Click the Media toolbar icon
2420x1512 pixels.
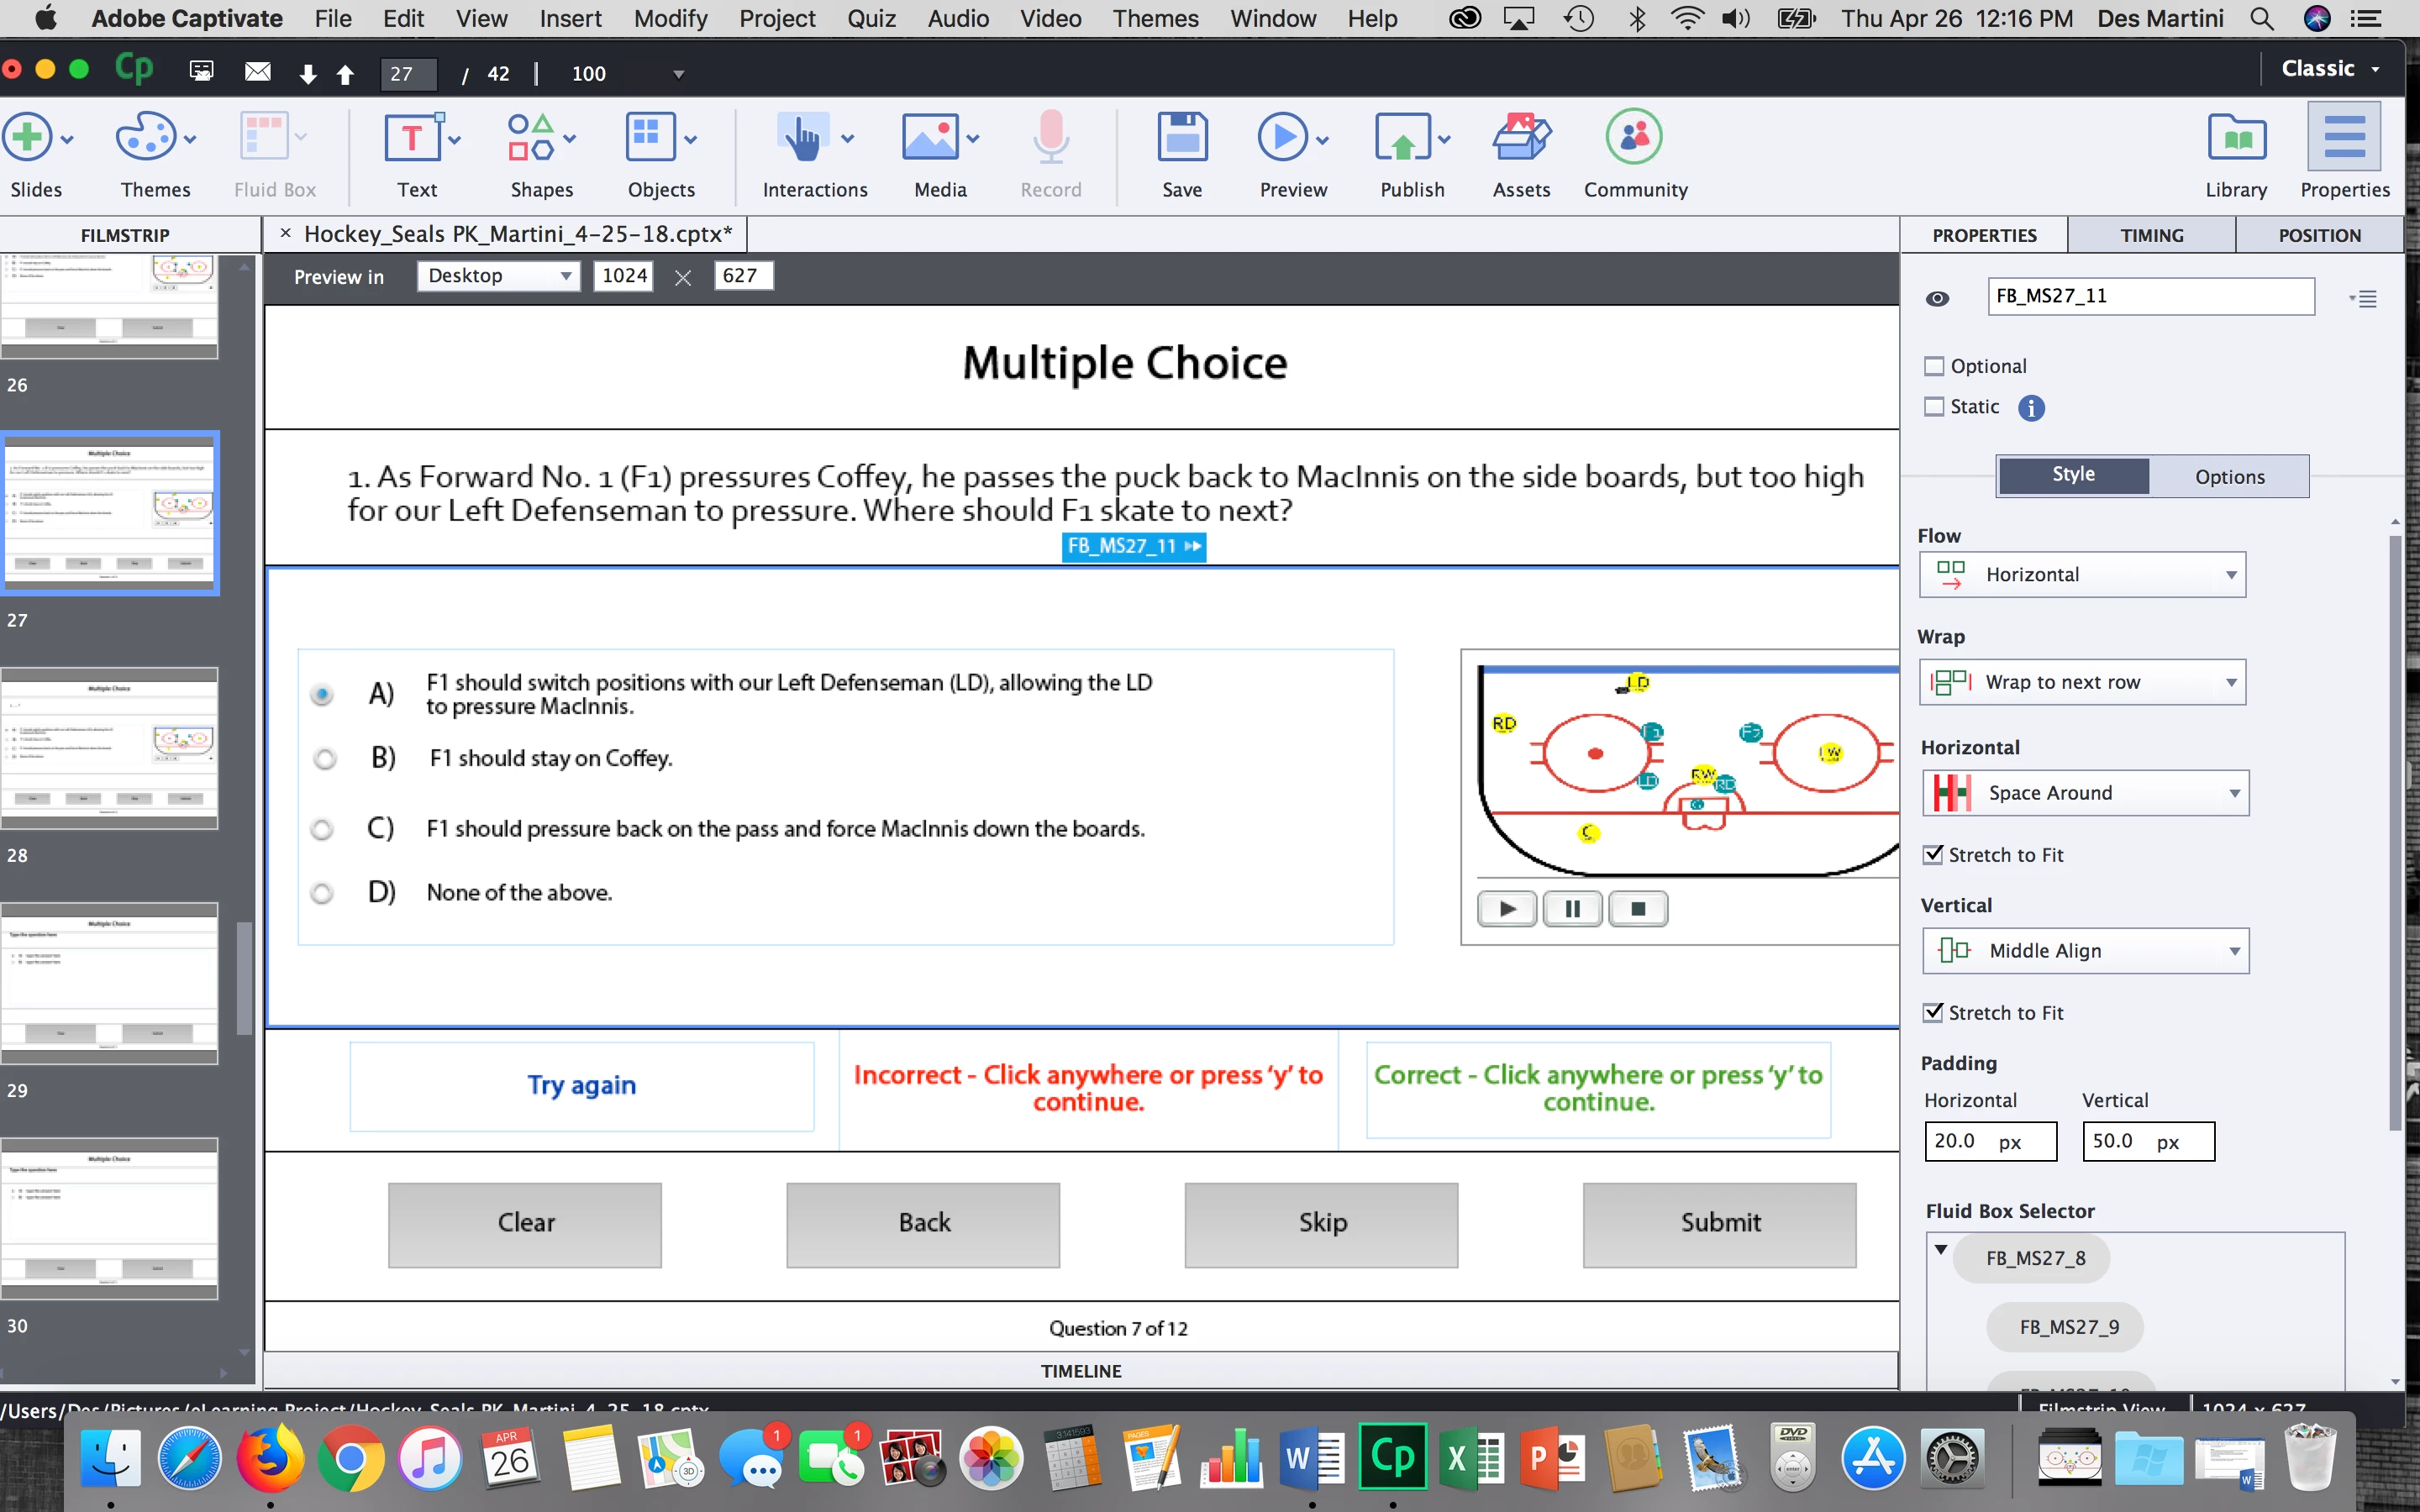click(x=930, y=139)
